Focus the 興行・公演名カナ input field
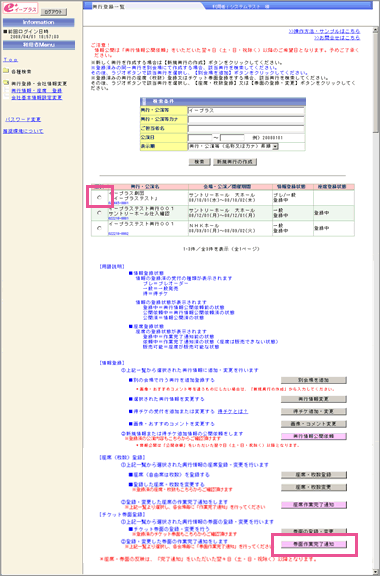This screenshot has width=380, height=576. [x=246, y=119]
